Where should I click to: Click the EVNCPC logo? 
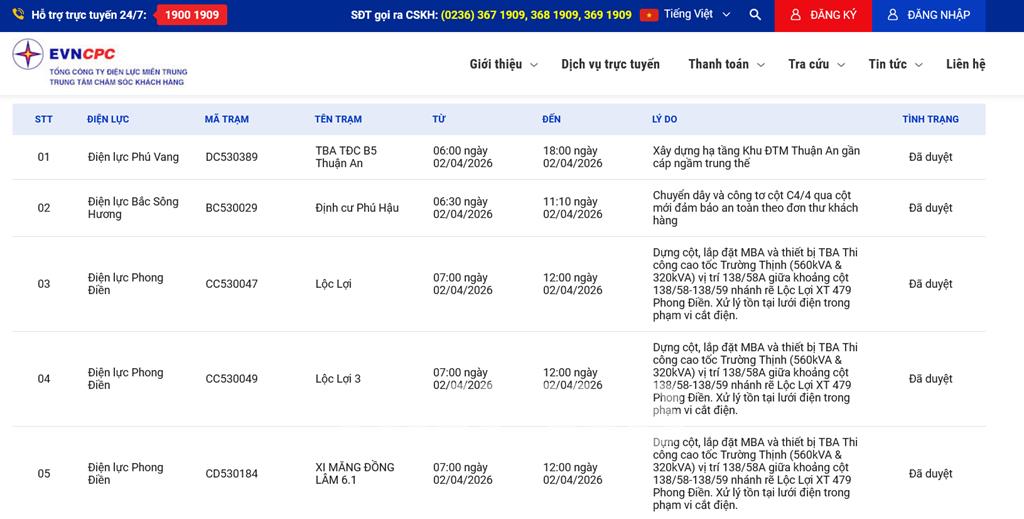(x=99, y=63)
